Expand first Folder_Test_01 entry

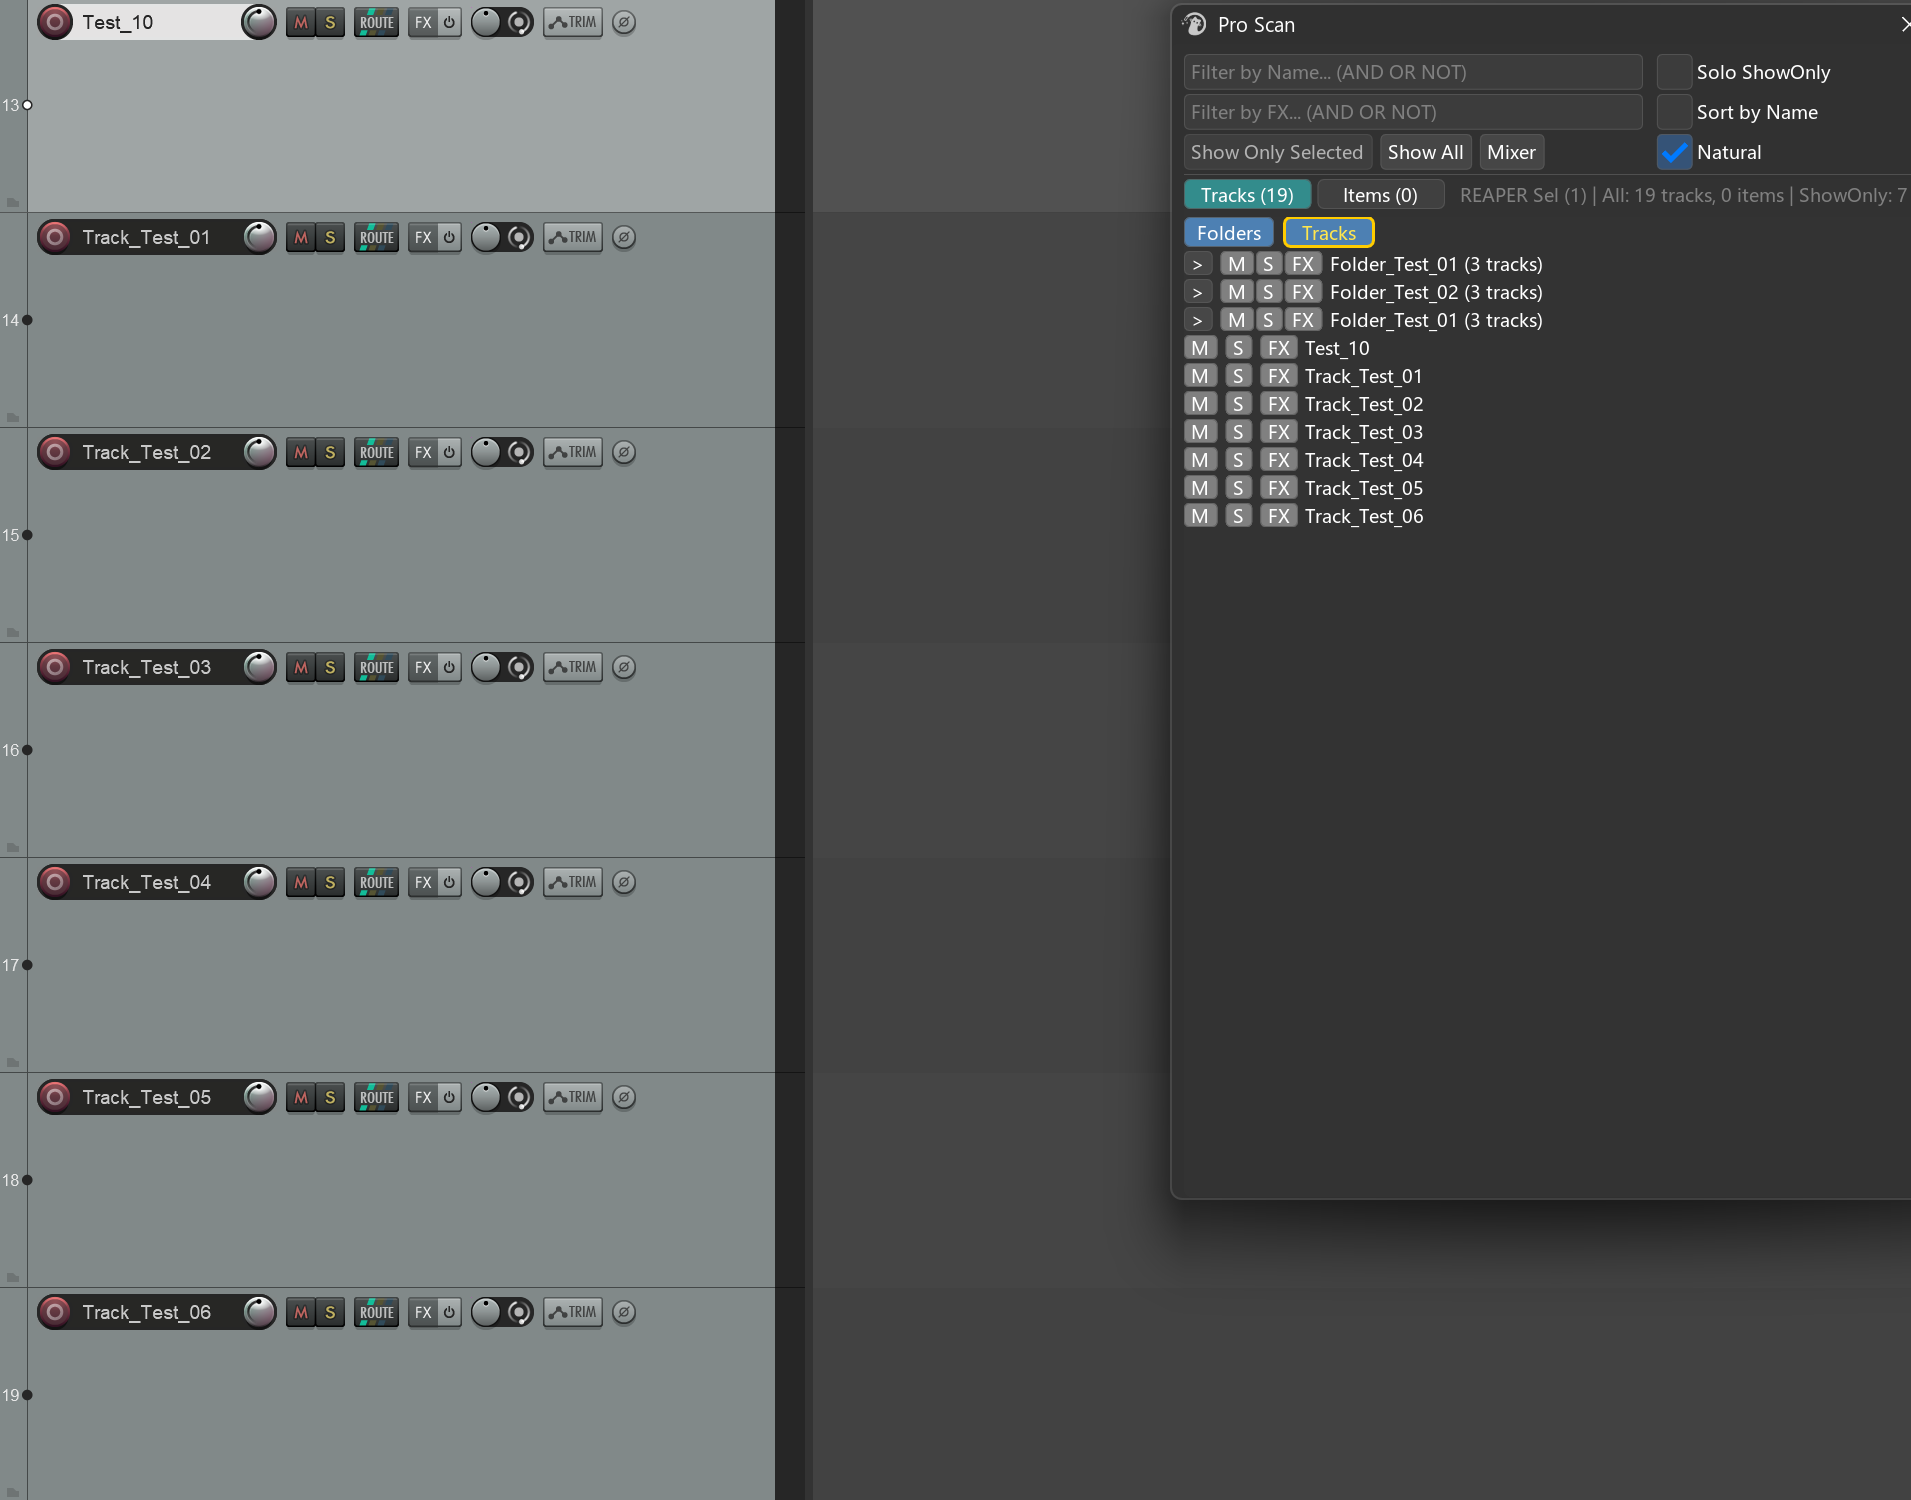pos(1198,264)
